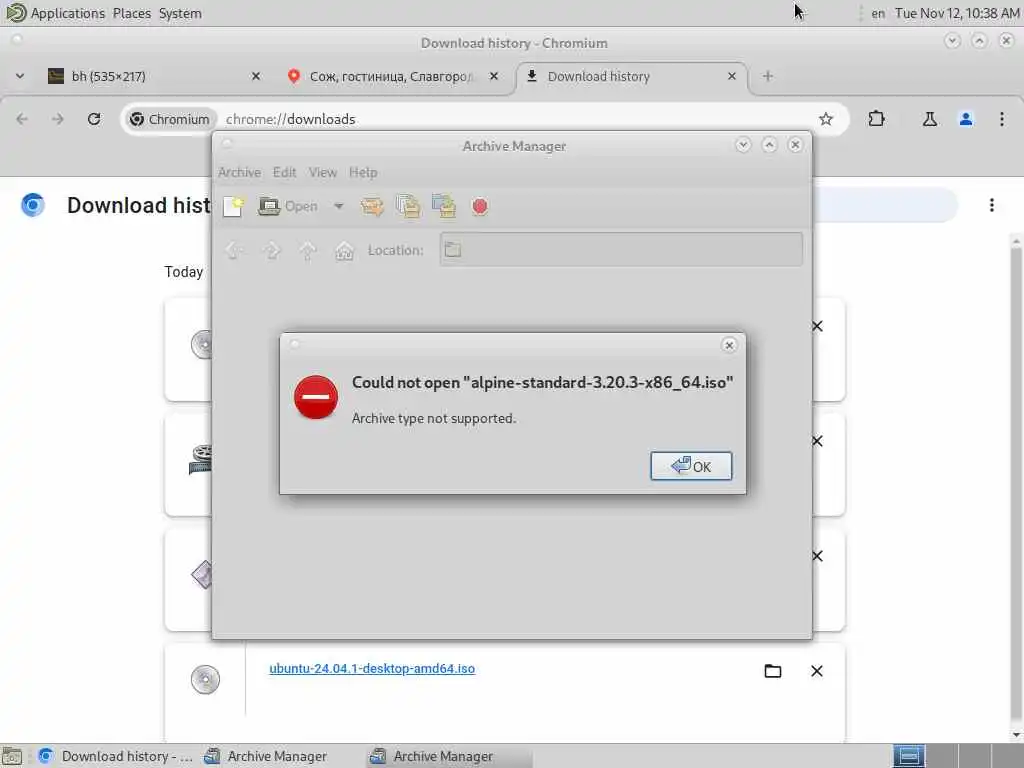The width and height of the screenshot is (1024, 768).
Task: Show ubuntu iso in folder
Action: click(773, 671)
